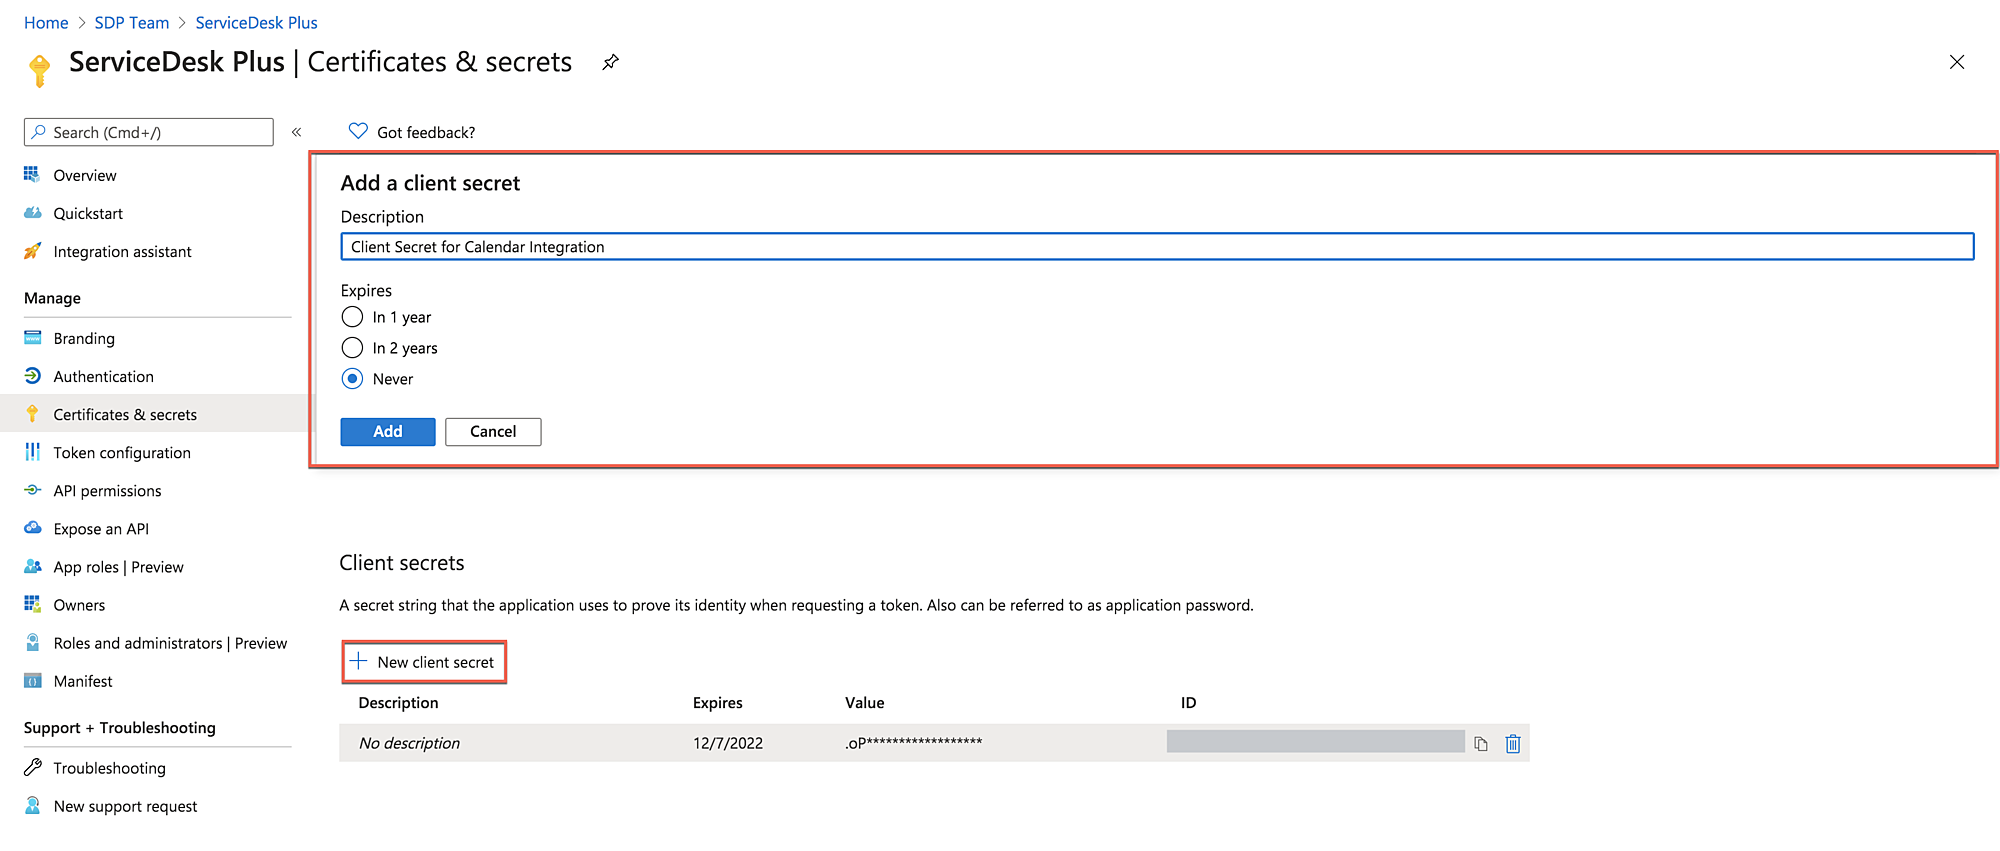The image size is (2000, 851).
Task: Click the Roles and administrators icon
Action: pyautogui.click(x=32, y=642)
